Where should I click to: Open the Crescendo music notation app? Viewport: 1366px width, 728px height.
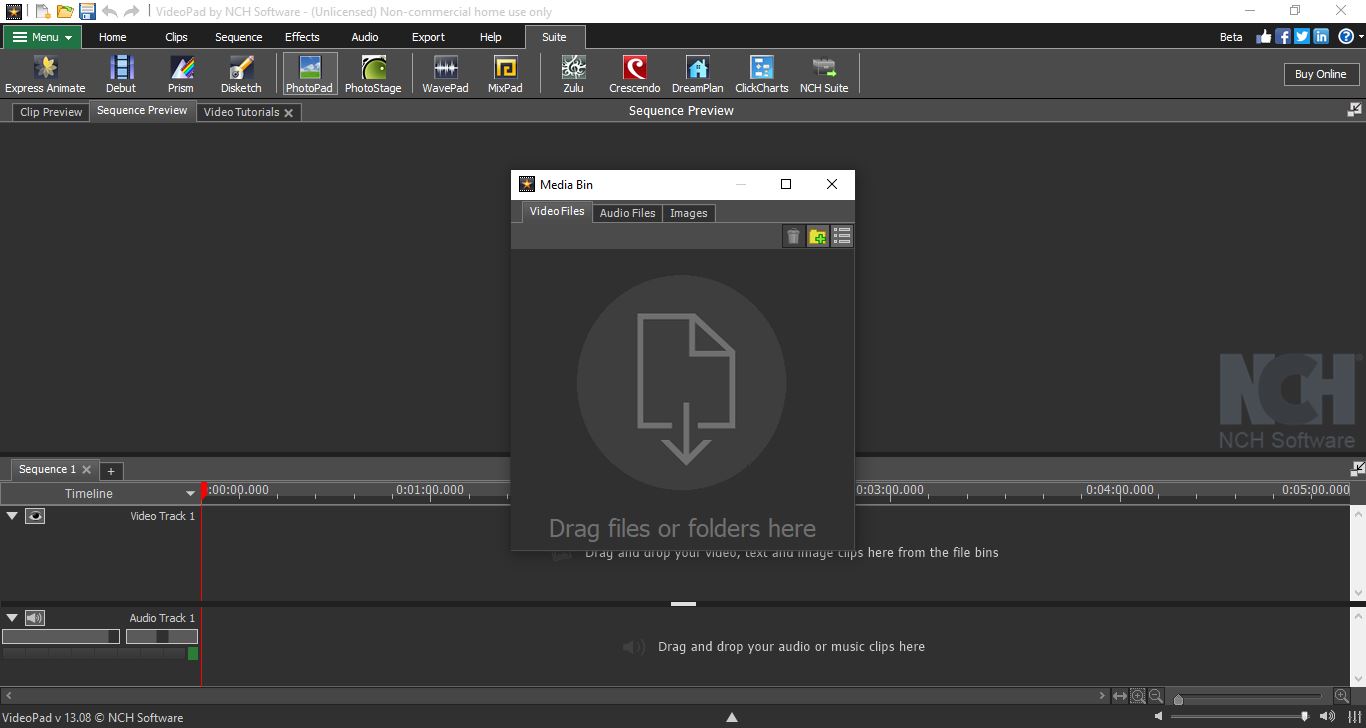[635, 74]
